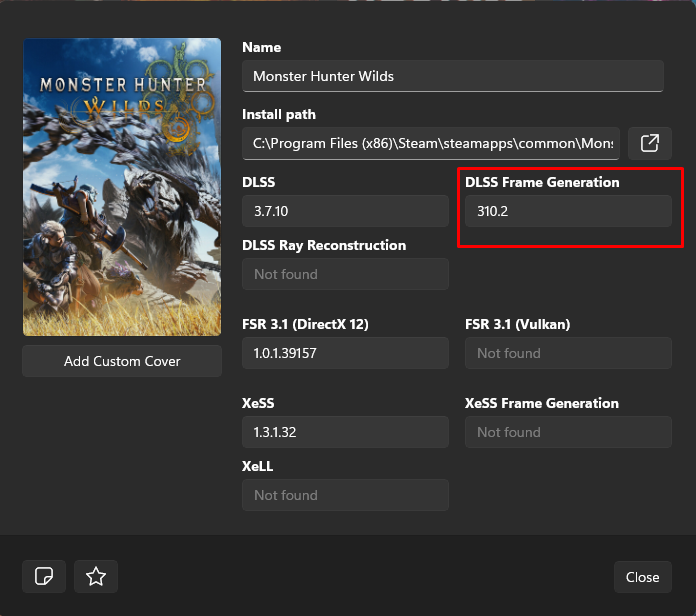Click the Monster Hunter Wilds cover art
The image size is (696, 616).
coord(122,187)
